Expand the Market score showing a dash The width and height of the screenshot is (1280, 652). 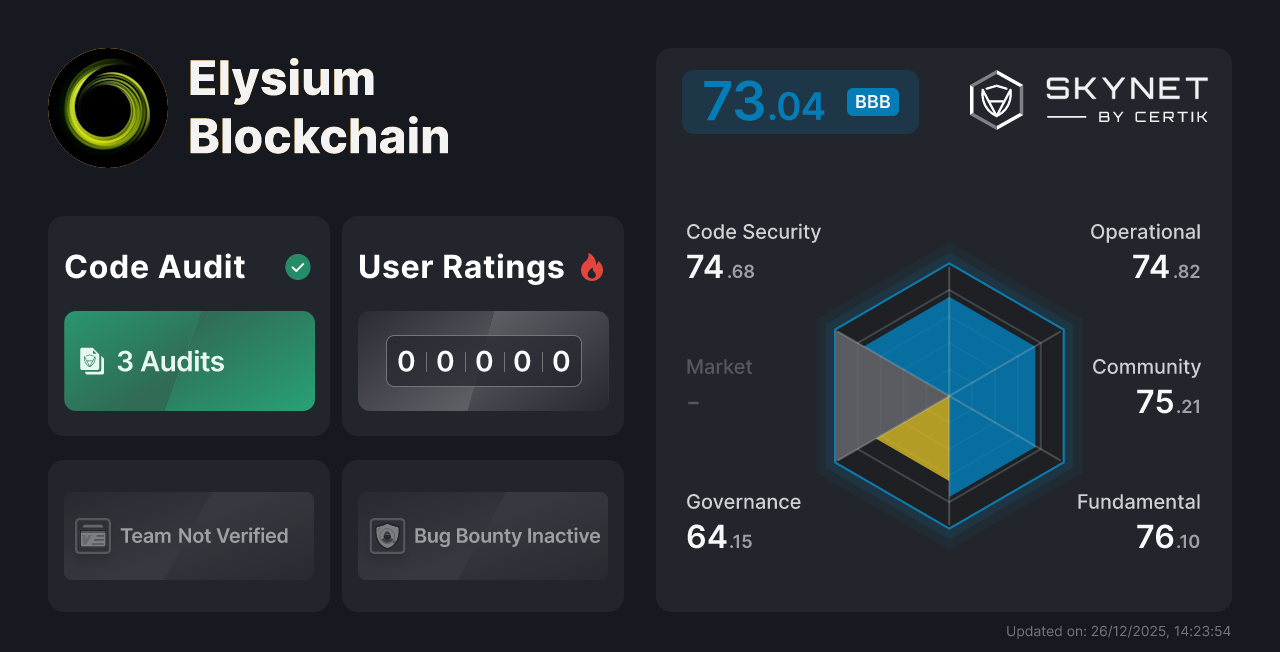pos(719,385)
